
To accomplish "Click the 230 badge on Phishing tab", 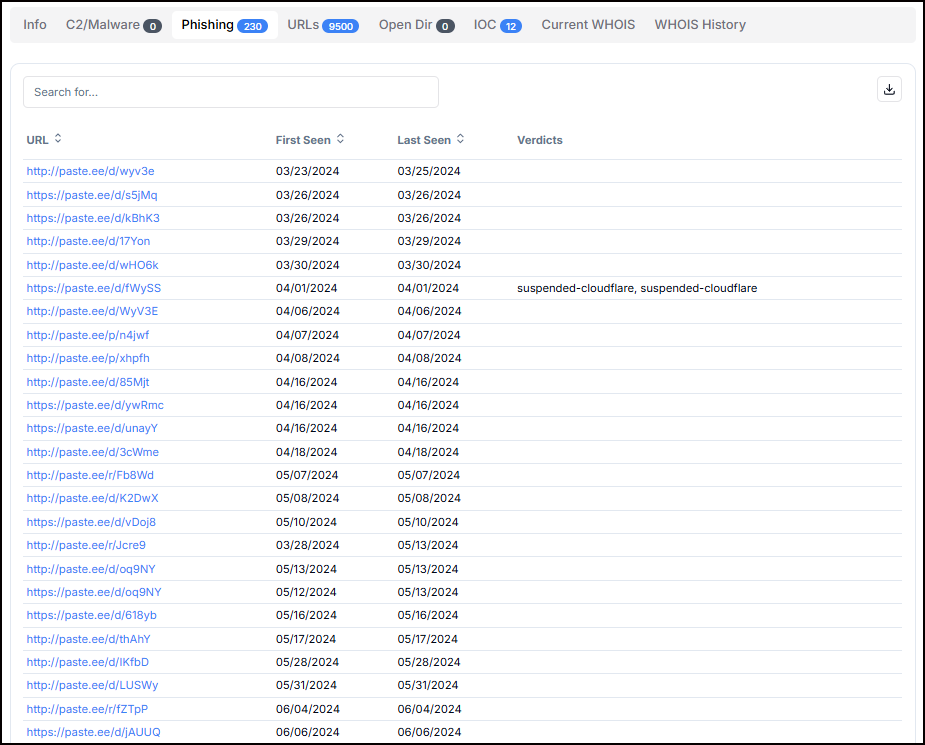I will pos(252,26).
